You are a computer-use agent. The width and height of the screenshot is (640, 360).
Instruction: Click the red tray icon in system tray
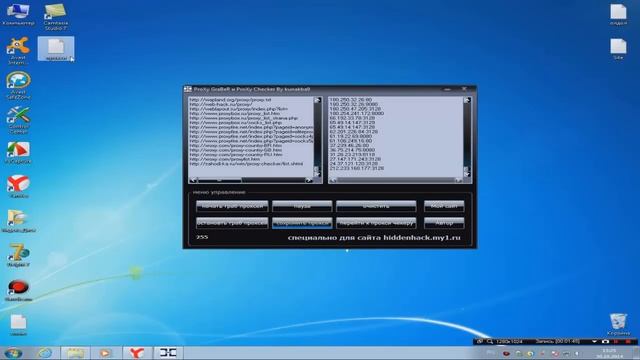click(x=506, y=353)
